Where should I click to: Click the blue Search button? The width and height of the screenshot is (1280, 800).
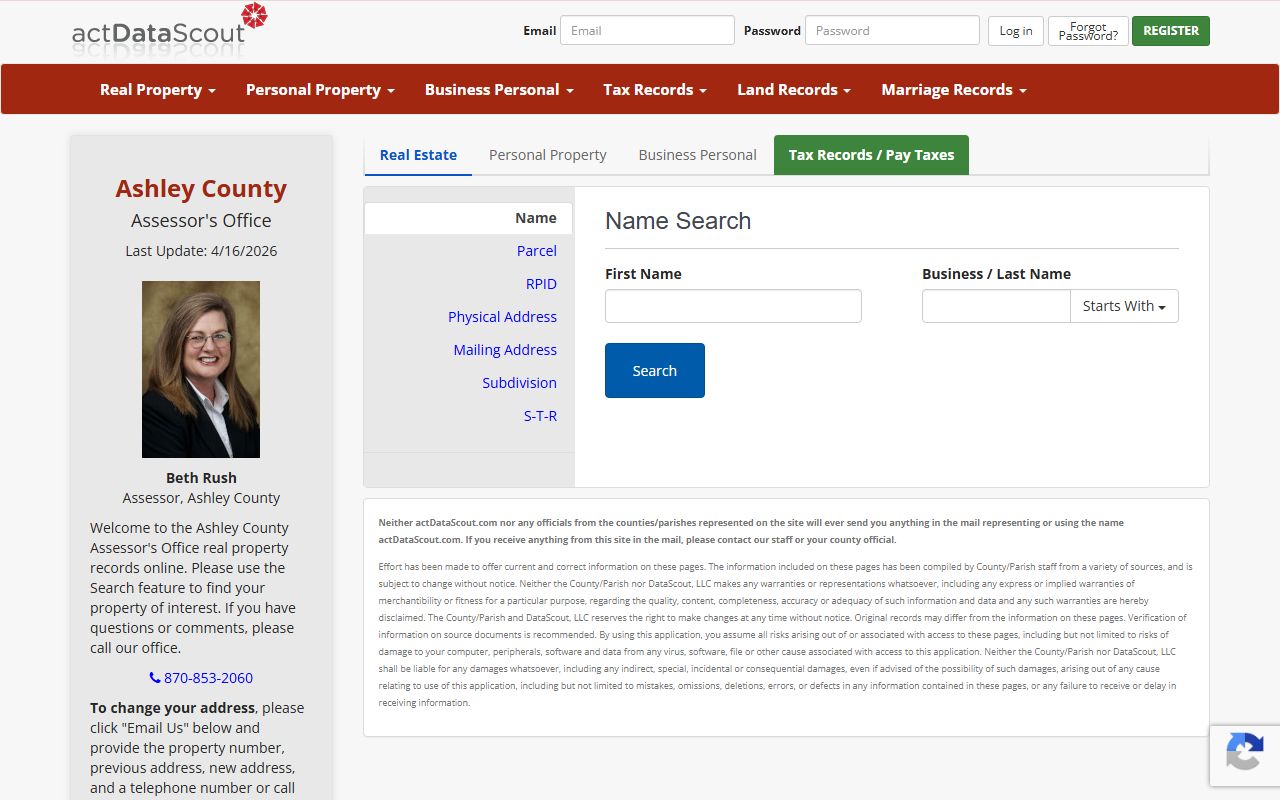(x=655, y=370)
